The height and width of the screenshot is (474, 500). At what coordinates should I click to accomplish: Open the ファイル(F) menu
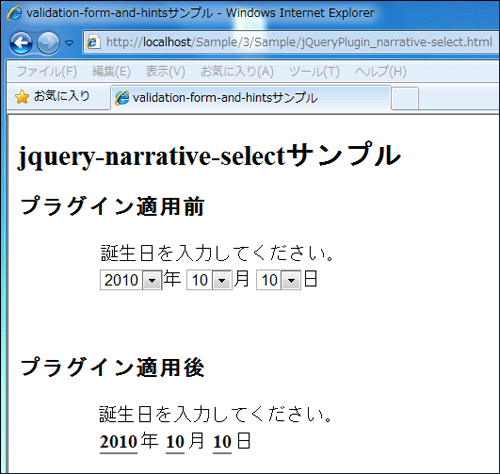pos(47,72)
